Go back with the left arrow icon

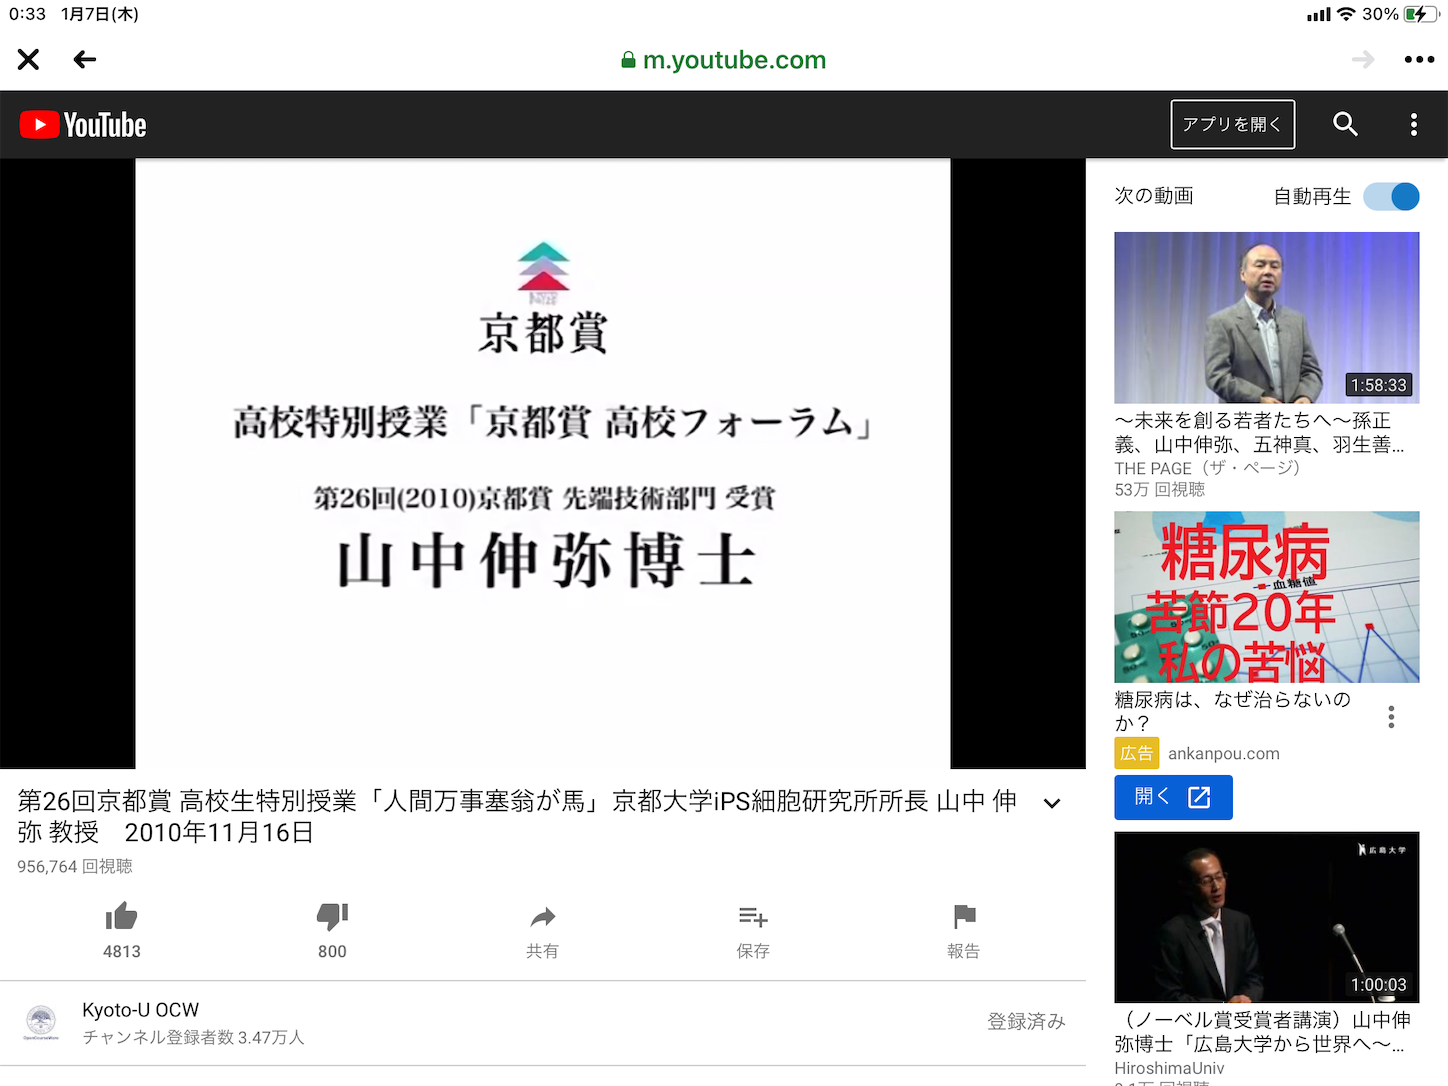click(85, 60)
